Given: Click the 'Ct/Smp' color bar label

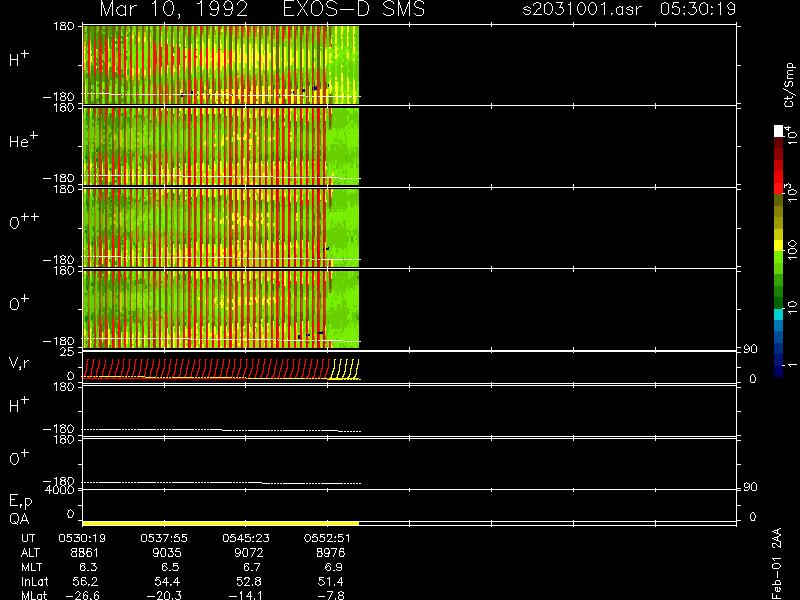Looking at the screenshot, I should [x=789, y=85].
